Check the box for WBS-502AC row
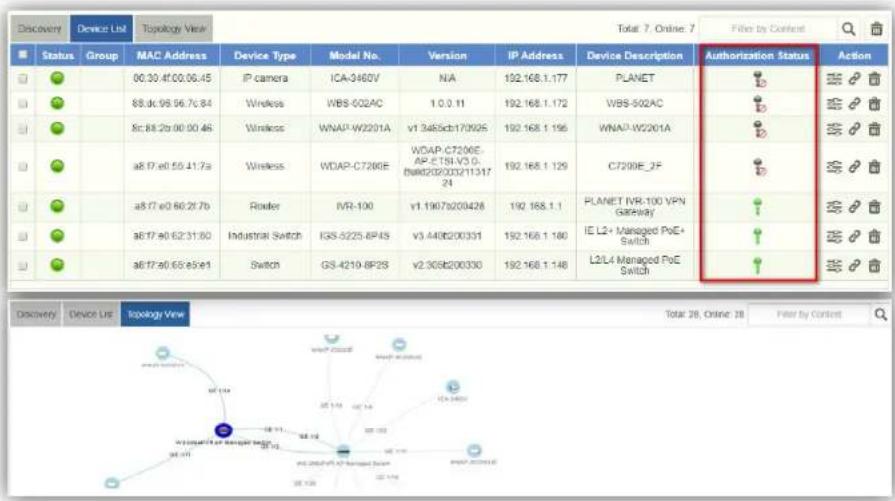The image size is (895, 501). (x=23, y=104)
